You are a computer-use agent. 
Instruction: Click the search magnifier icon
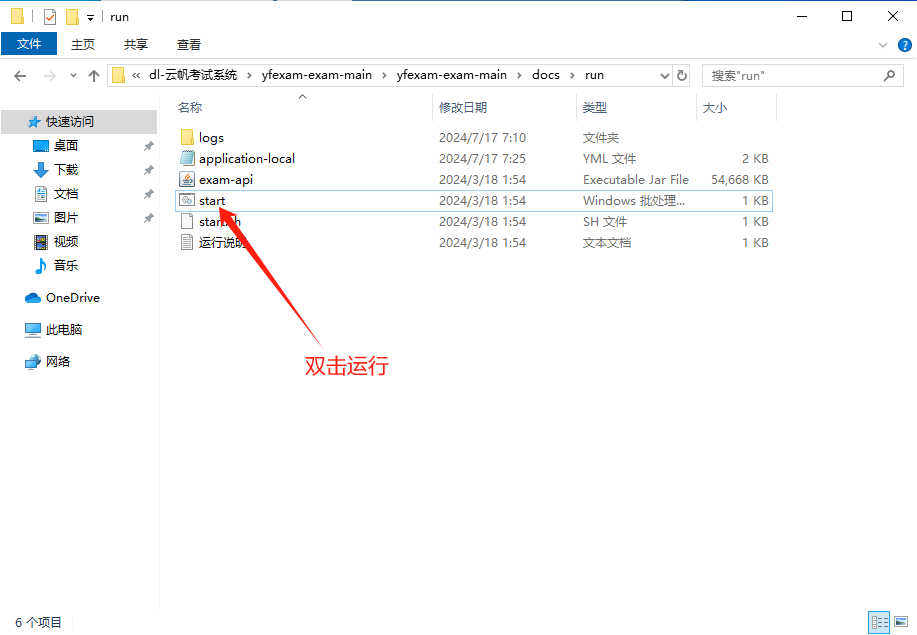tap(889, 76)
